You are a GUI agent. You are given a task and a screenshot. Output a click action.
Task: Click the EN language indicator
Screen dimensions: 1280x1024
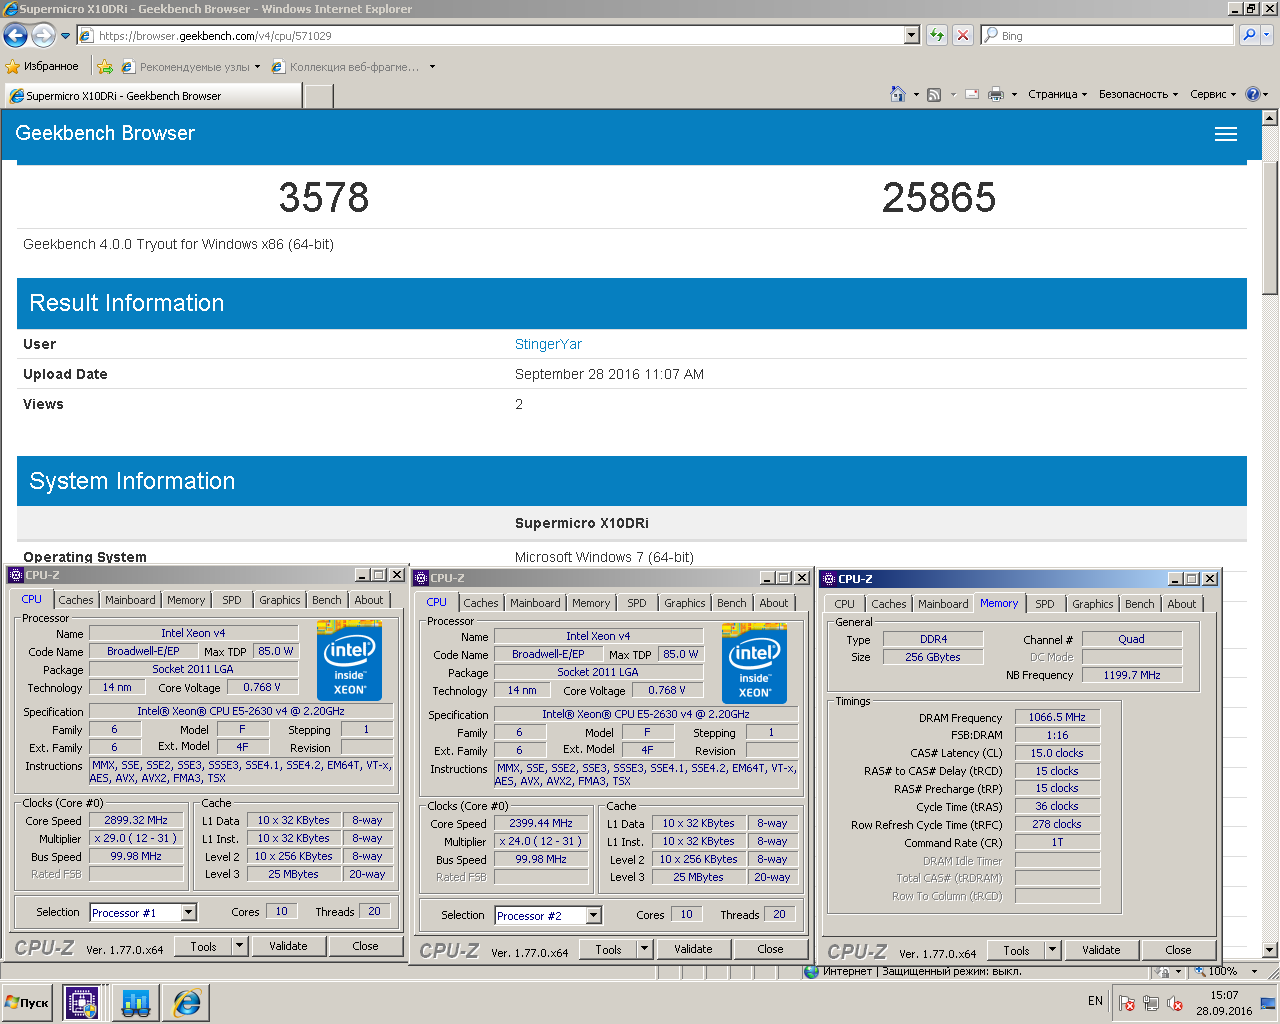click(1095, 1001)
